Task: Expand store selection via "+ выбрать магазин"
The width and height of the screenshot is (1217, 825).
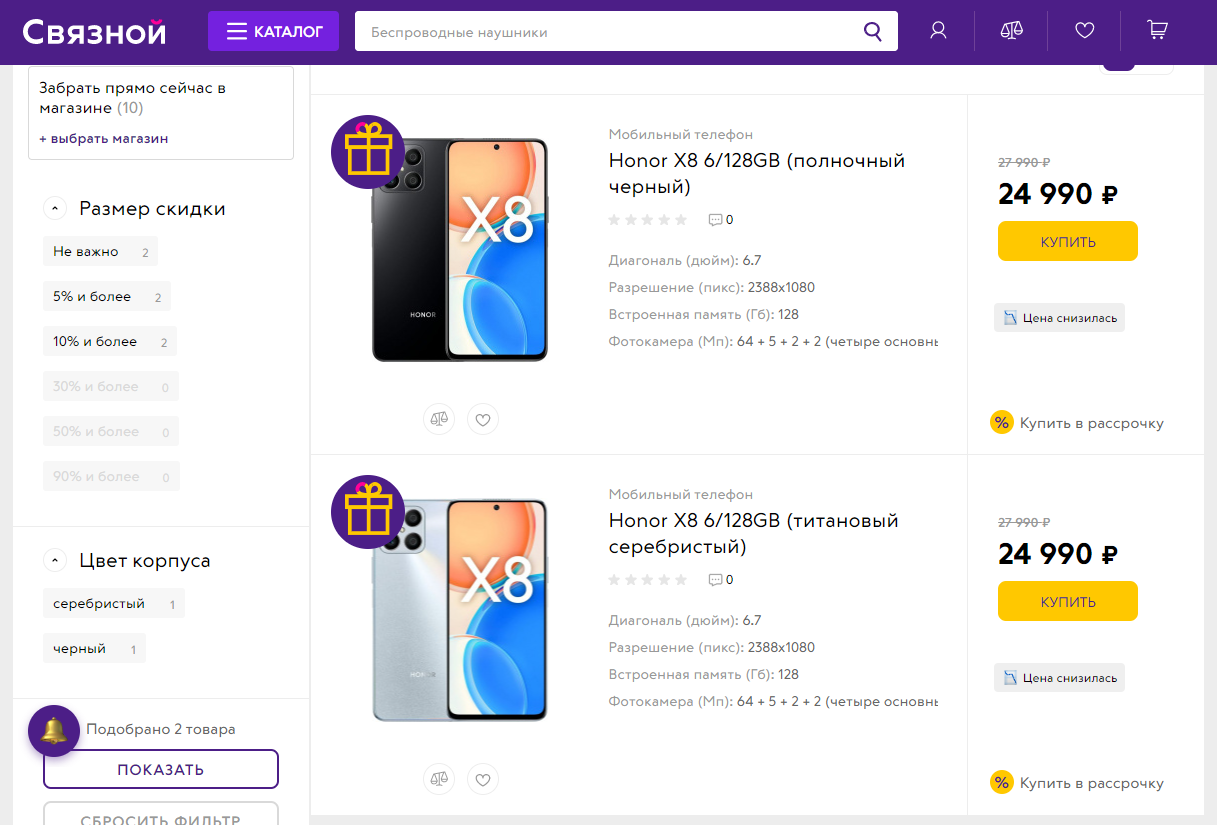Action: point(104,139)
